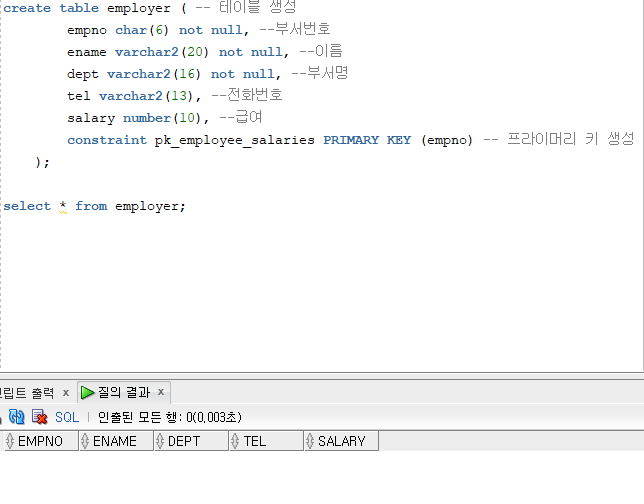644x504 pixels.
Task: Sort by the SALARY column header
Action: 341,441
